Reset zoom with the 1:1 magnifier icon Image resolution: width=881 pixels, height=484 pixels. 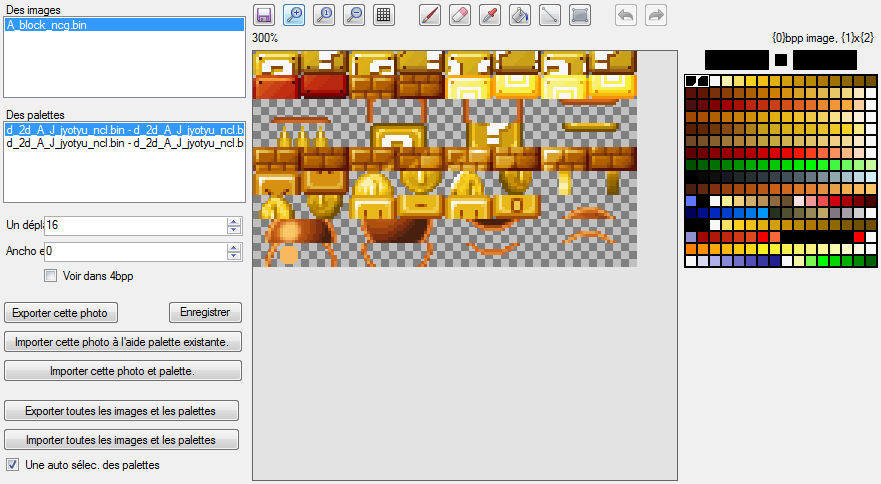click(324, 15)
